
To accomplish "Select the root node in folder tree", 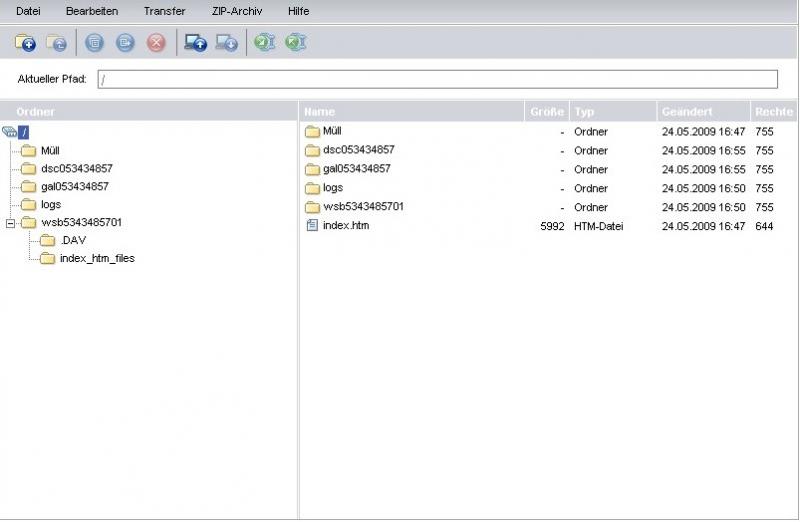I will (x=25, y=132).
